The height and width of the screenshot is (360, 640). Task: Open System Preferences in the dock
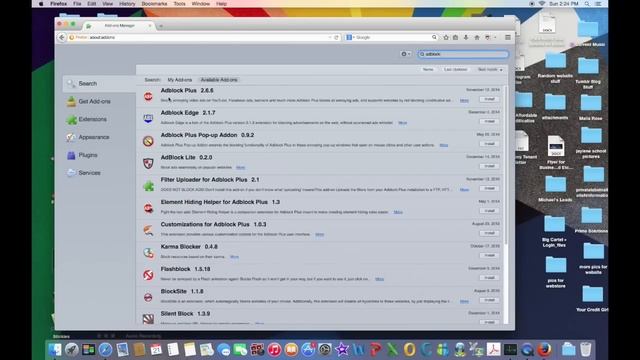325,349
